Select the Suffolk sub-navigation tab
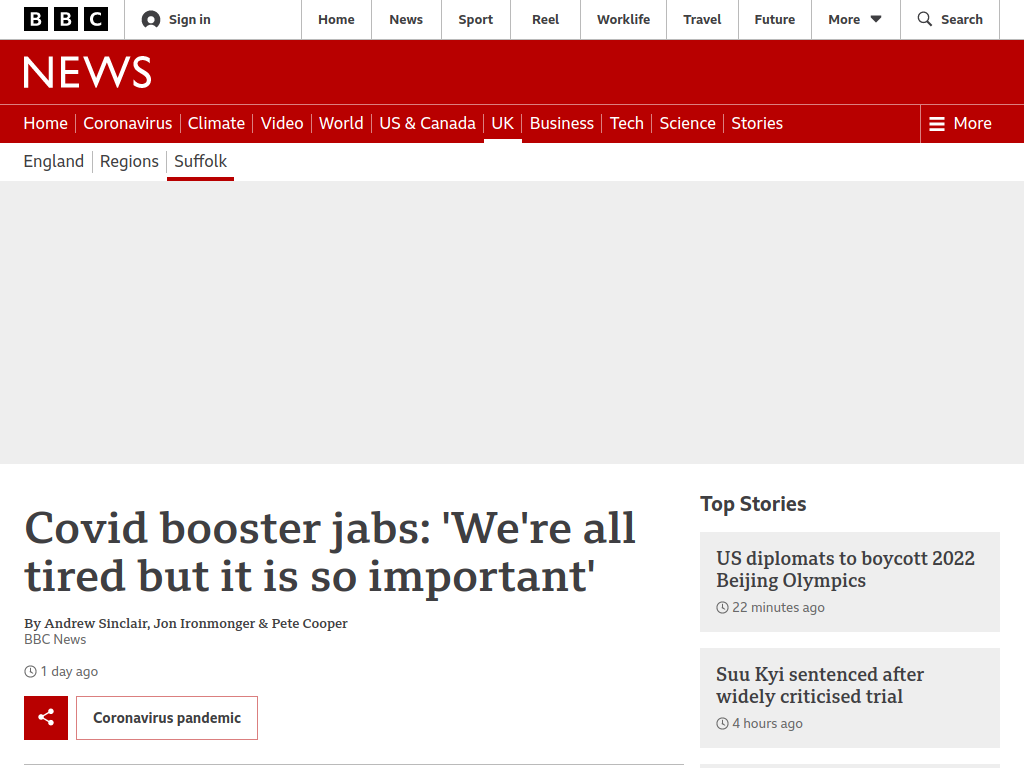 click(200, 161)
